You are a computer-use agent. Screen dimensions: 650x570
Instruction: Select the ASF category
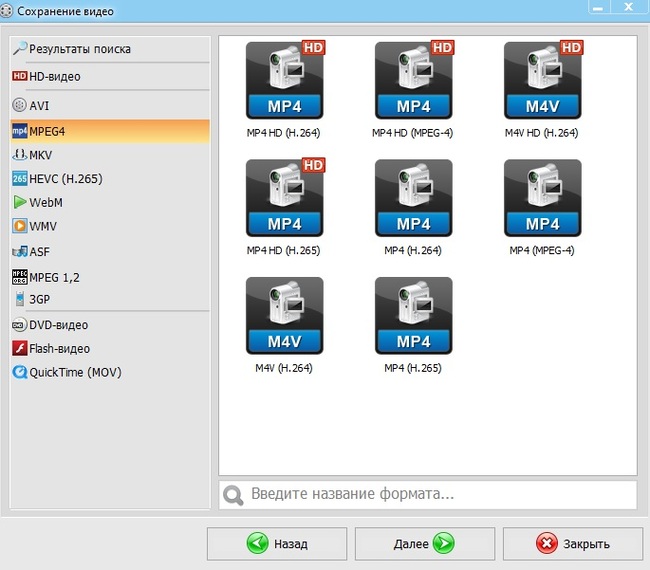110,251
